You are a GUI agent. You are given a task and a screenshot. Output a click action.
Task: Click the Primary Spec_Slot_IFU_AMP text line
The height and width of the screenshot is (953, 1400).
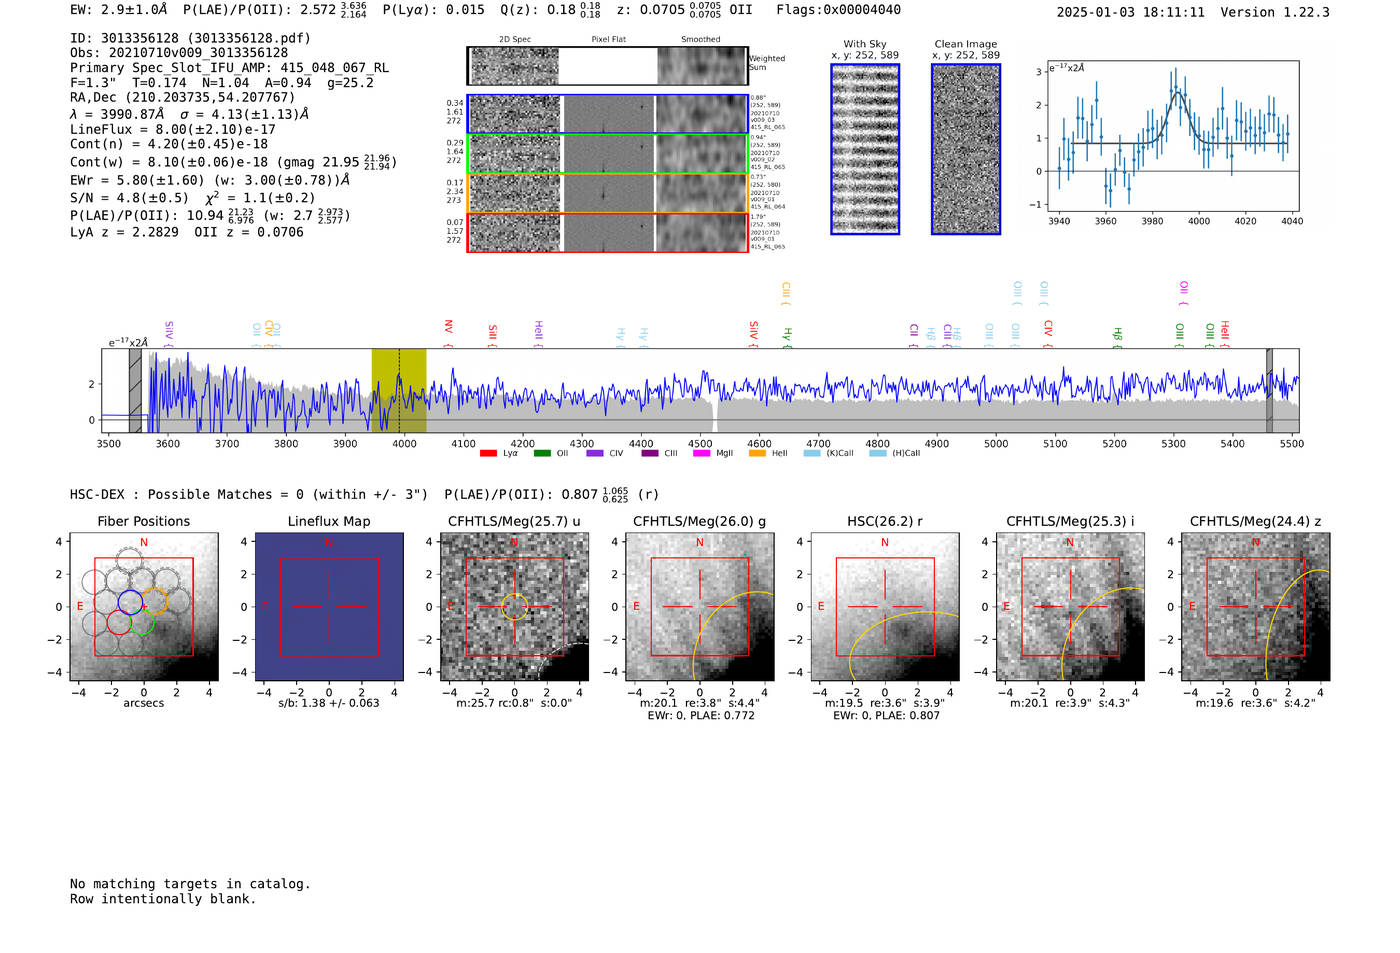pyautogui.click(x=230, y=68)
